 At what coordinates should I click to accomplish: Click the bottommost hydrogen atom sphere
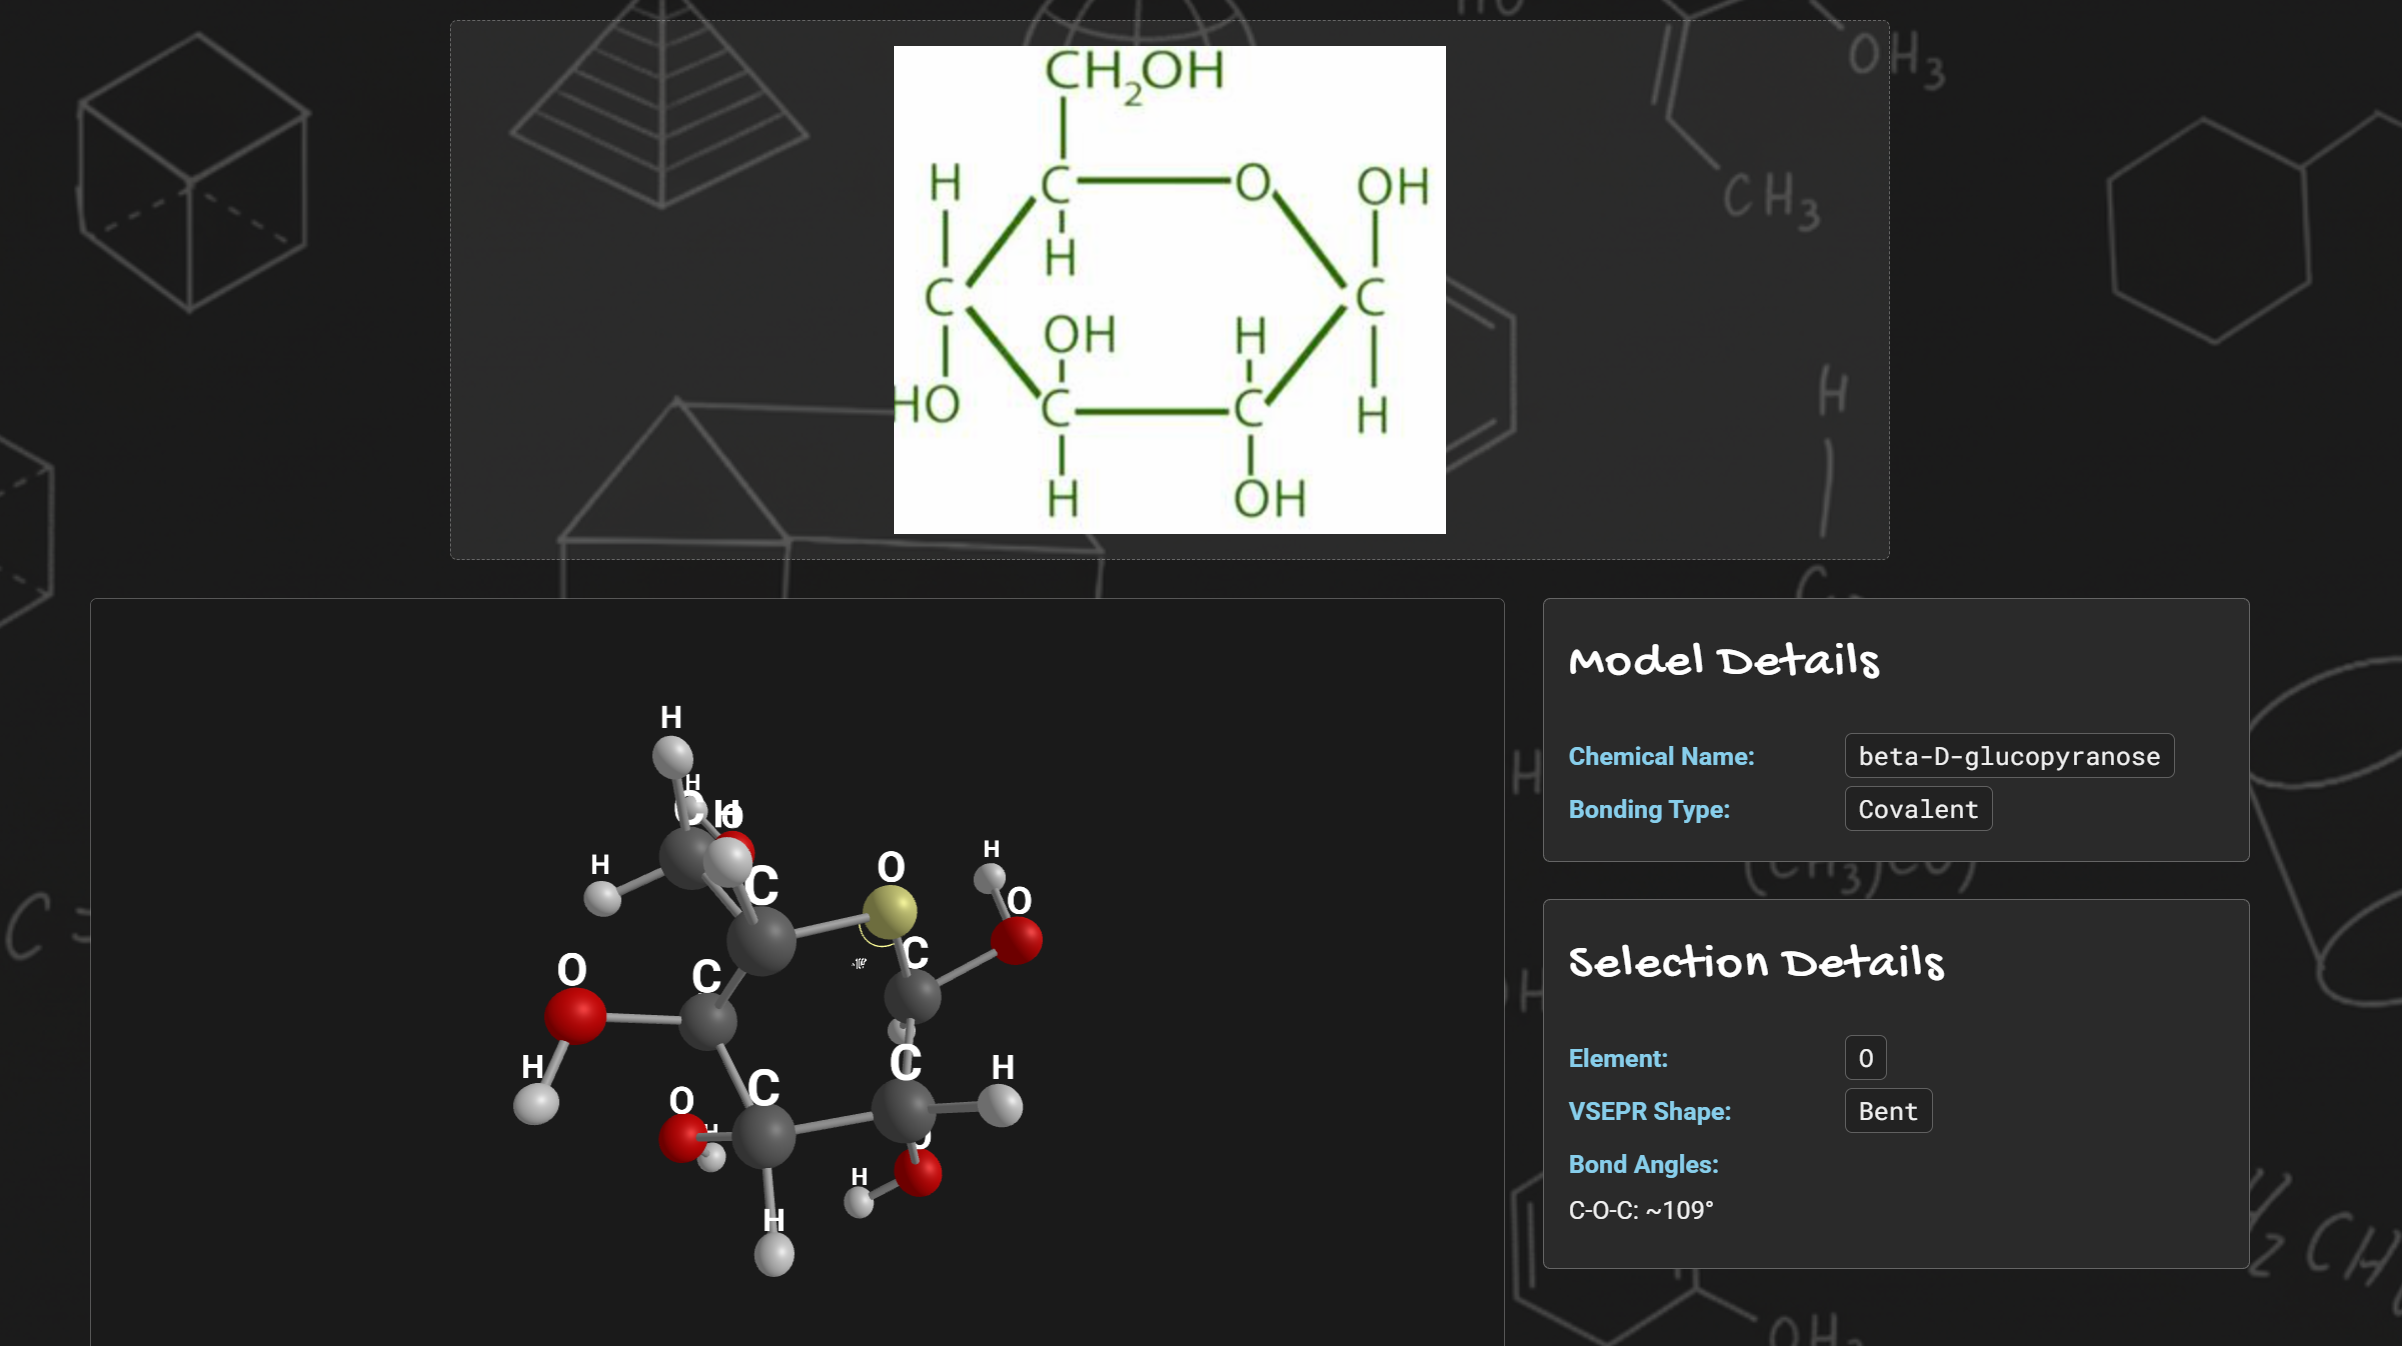(x=774, y=1254)
